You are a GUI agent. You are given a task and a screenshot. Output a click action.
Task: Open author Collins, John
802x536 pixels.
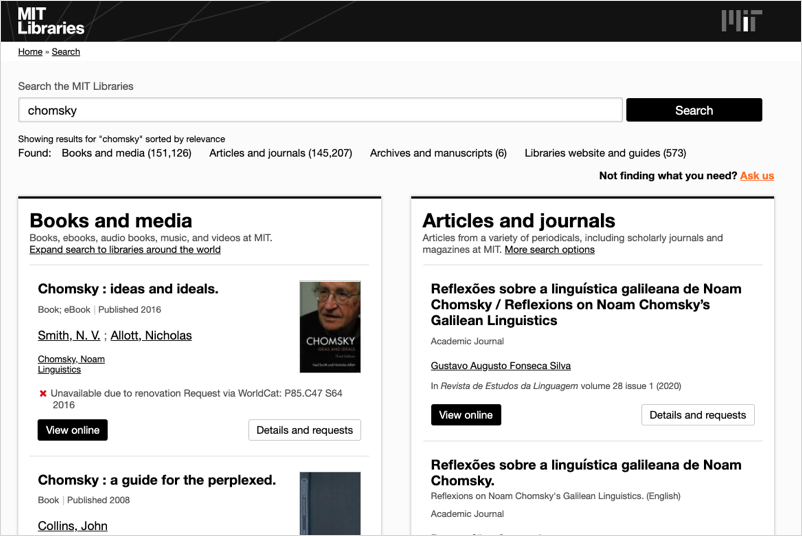[x=73, y=526]
